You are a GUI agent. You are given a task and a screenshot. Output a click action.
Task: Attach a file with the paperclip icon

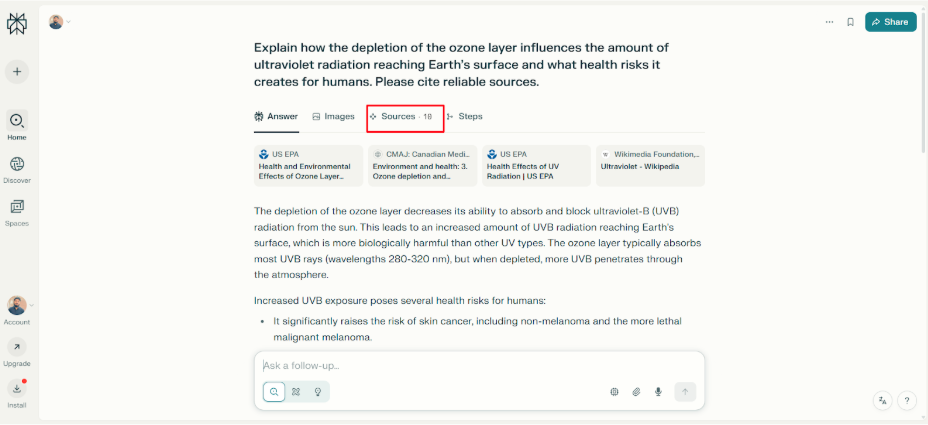click(x=636, y=392)
